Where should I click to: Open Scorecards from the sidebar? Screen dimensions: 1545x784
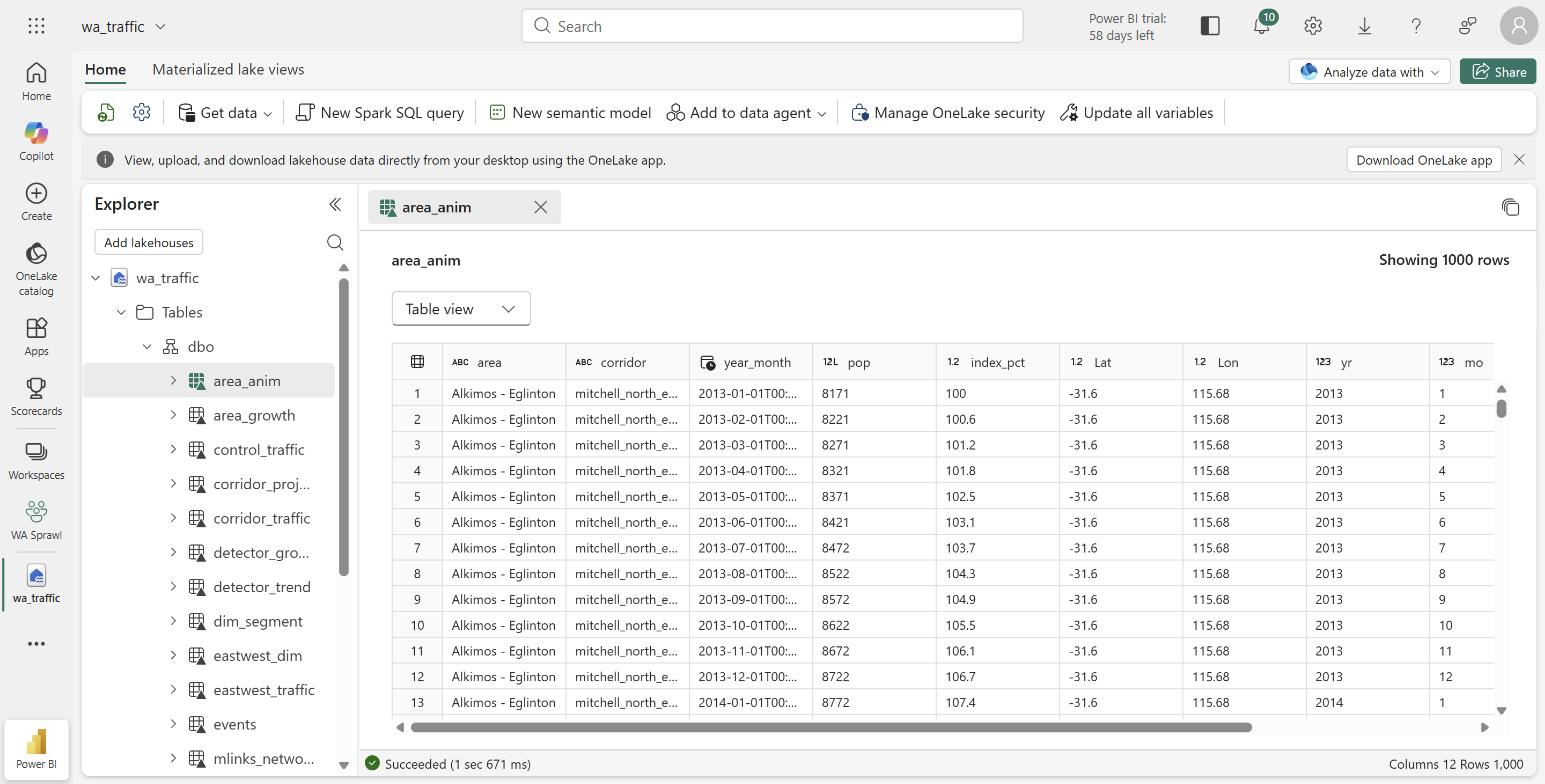coord(36,396)
